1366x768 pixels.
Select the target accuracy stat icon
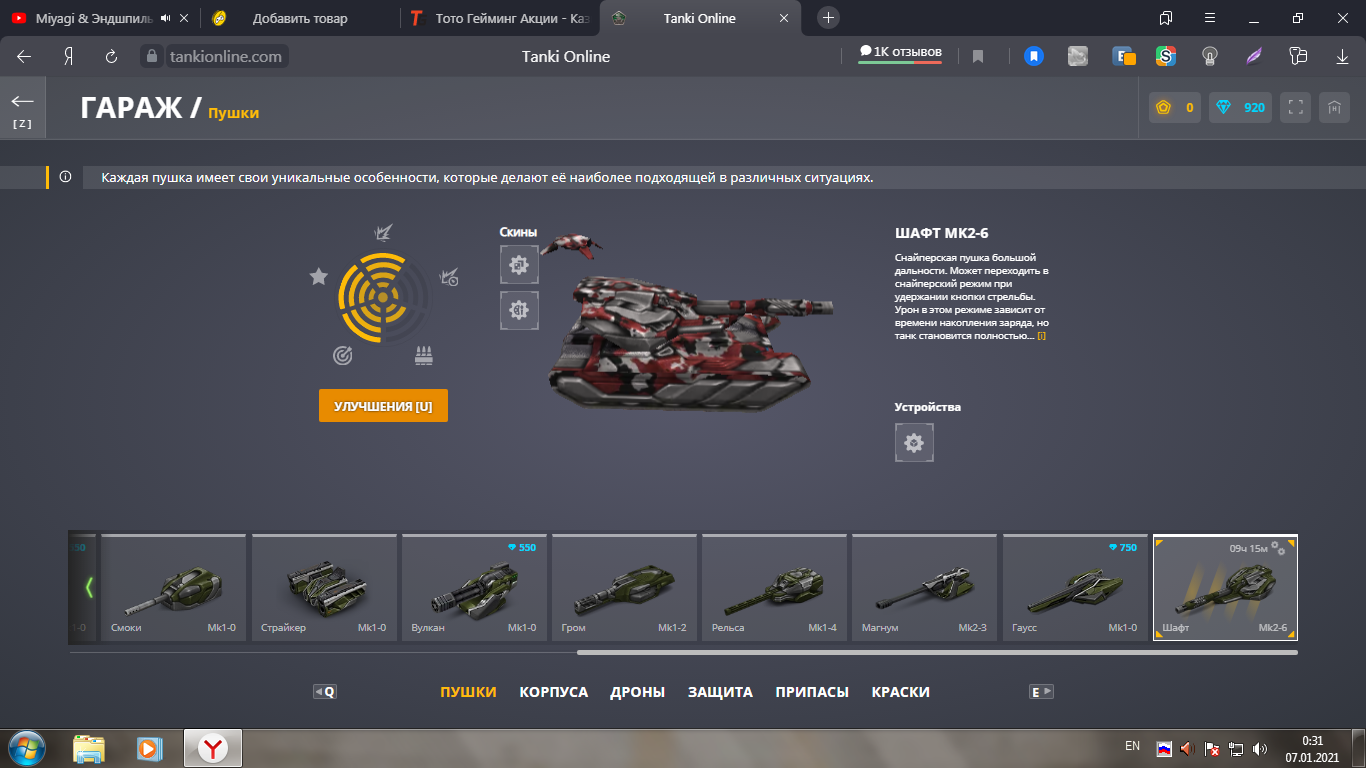point(342,355)
